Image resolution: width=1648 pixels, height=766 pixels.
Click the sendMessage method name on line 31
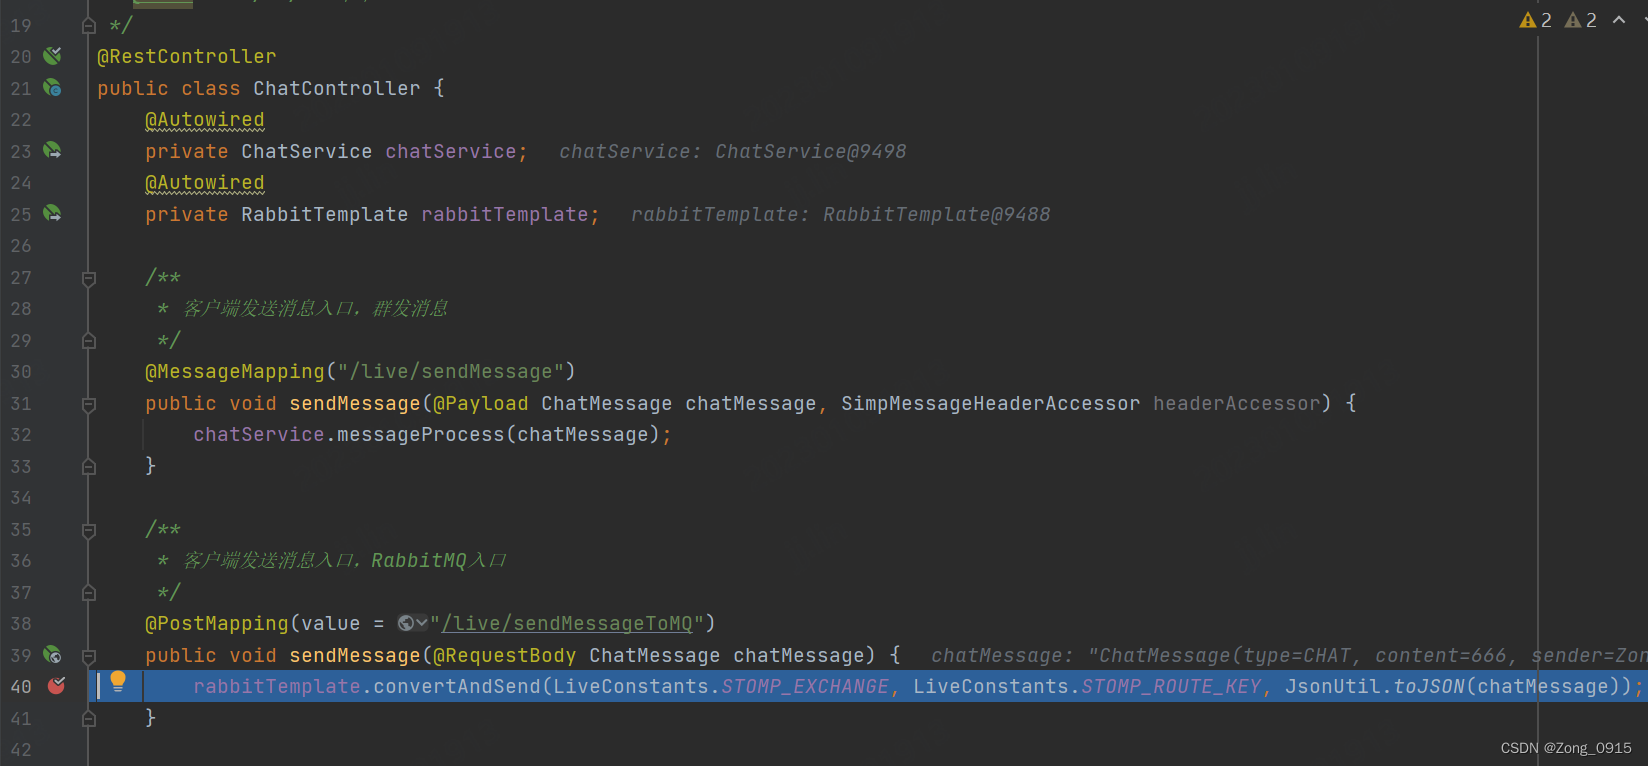(x=355, y=403)
